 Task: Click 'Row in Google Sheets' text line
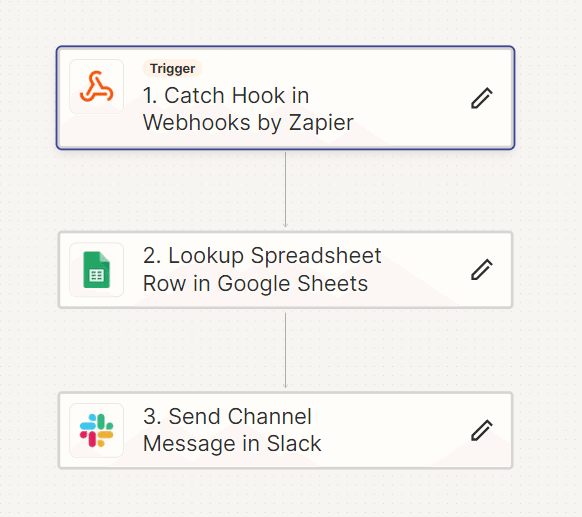pyautogui.click(x=255, y=284)
